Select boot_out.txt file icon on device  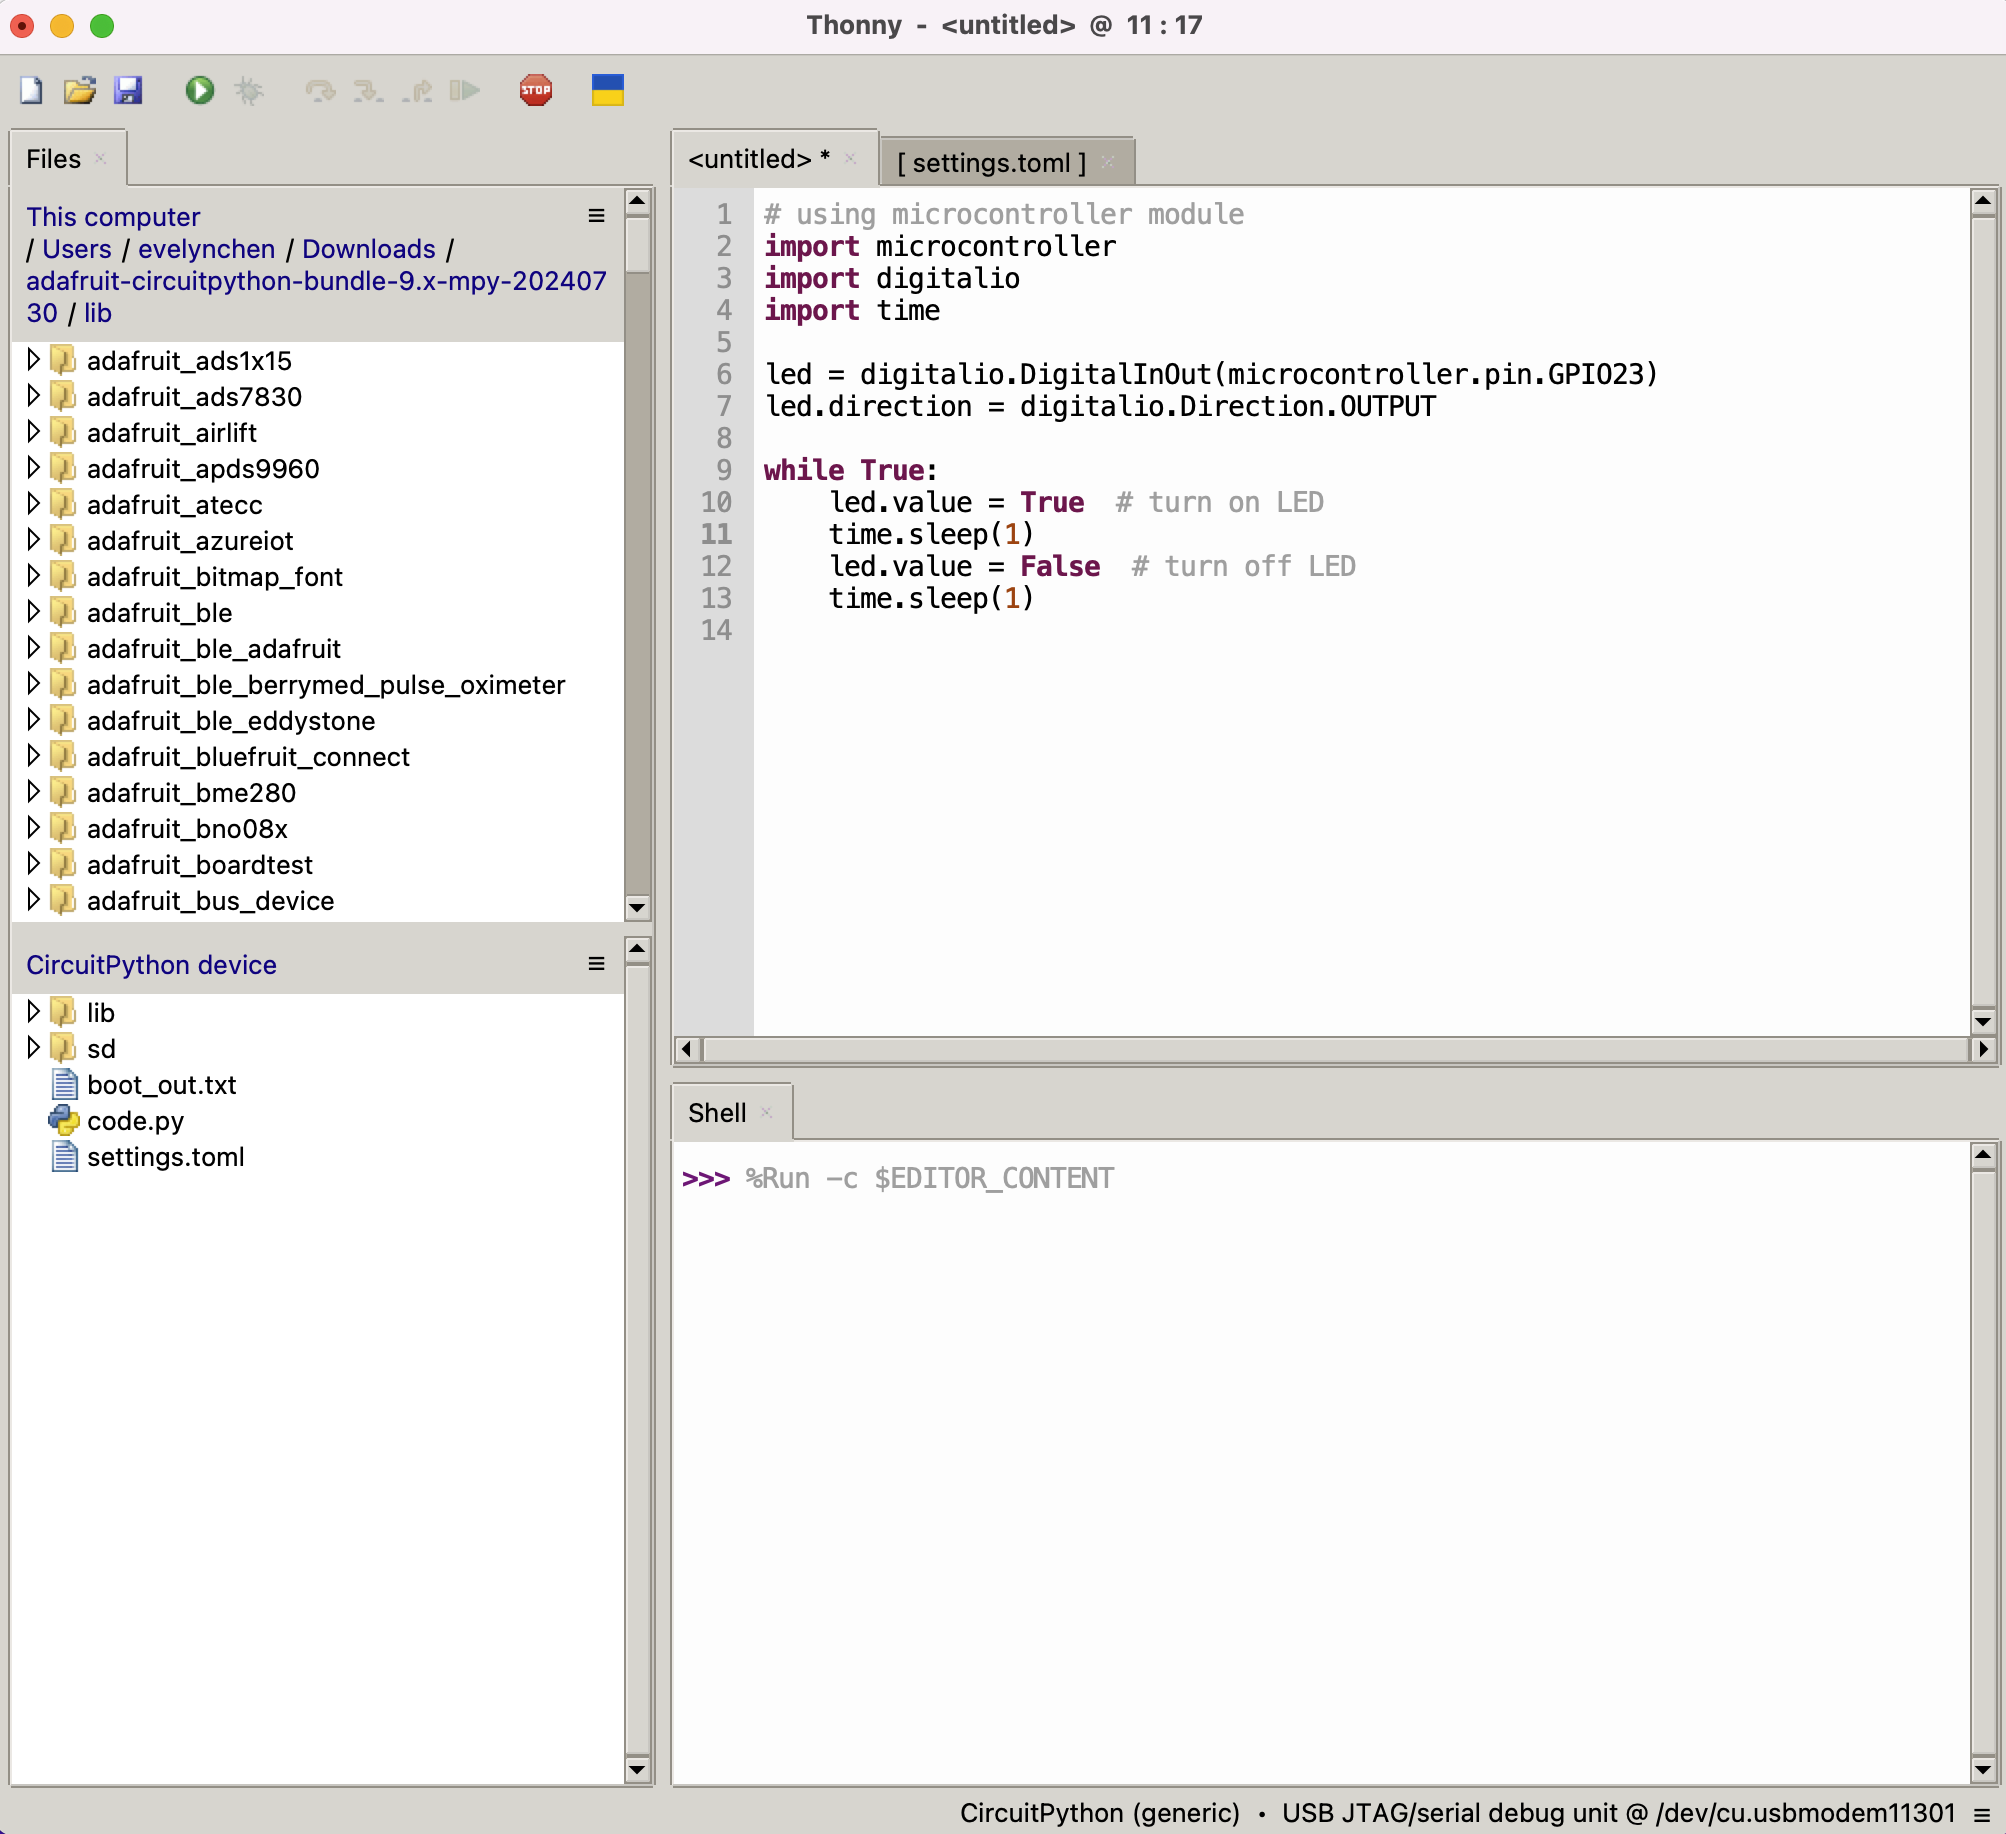click(65, 1085)
